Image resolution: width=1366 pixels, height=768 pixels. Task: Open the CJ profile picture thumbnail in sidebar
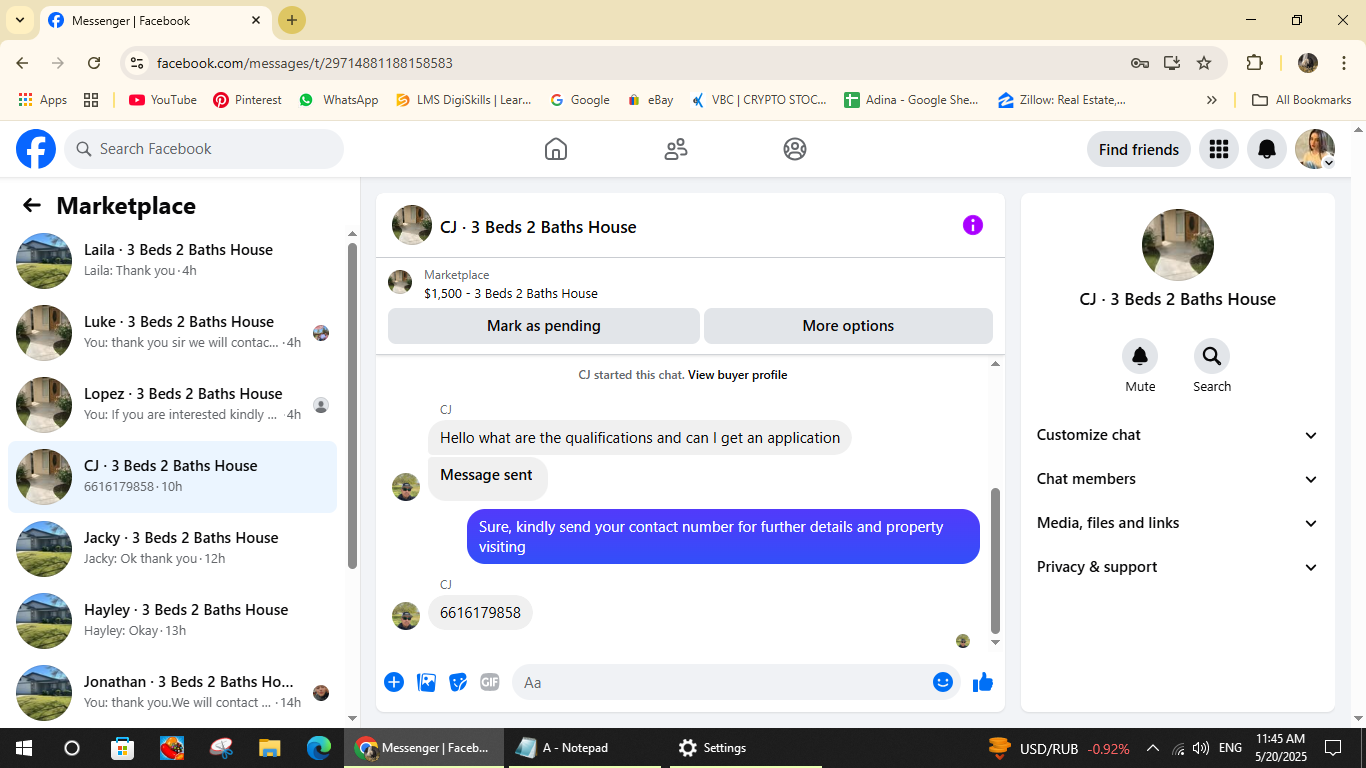click(1178, 245)
